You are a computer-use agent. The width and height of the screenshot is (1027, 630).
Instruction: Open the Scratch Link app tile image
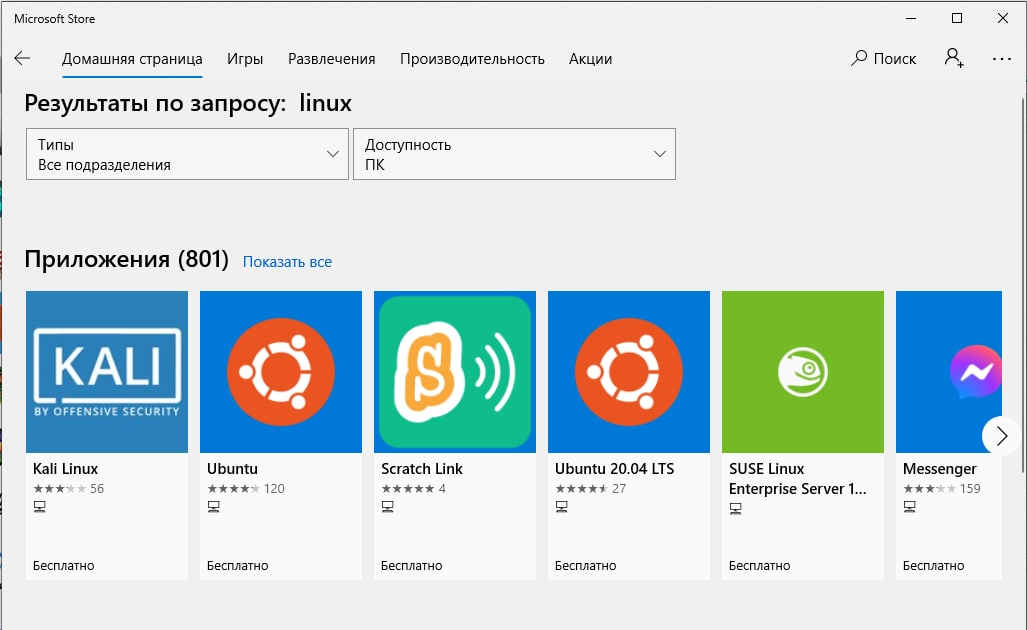[455, 371]
